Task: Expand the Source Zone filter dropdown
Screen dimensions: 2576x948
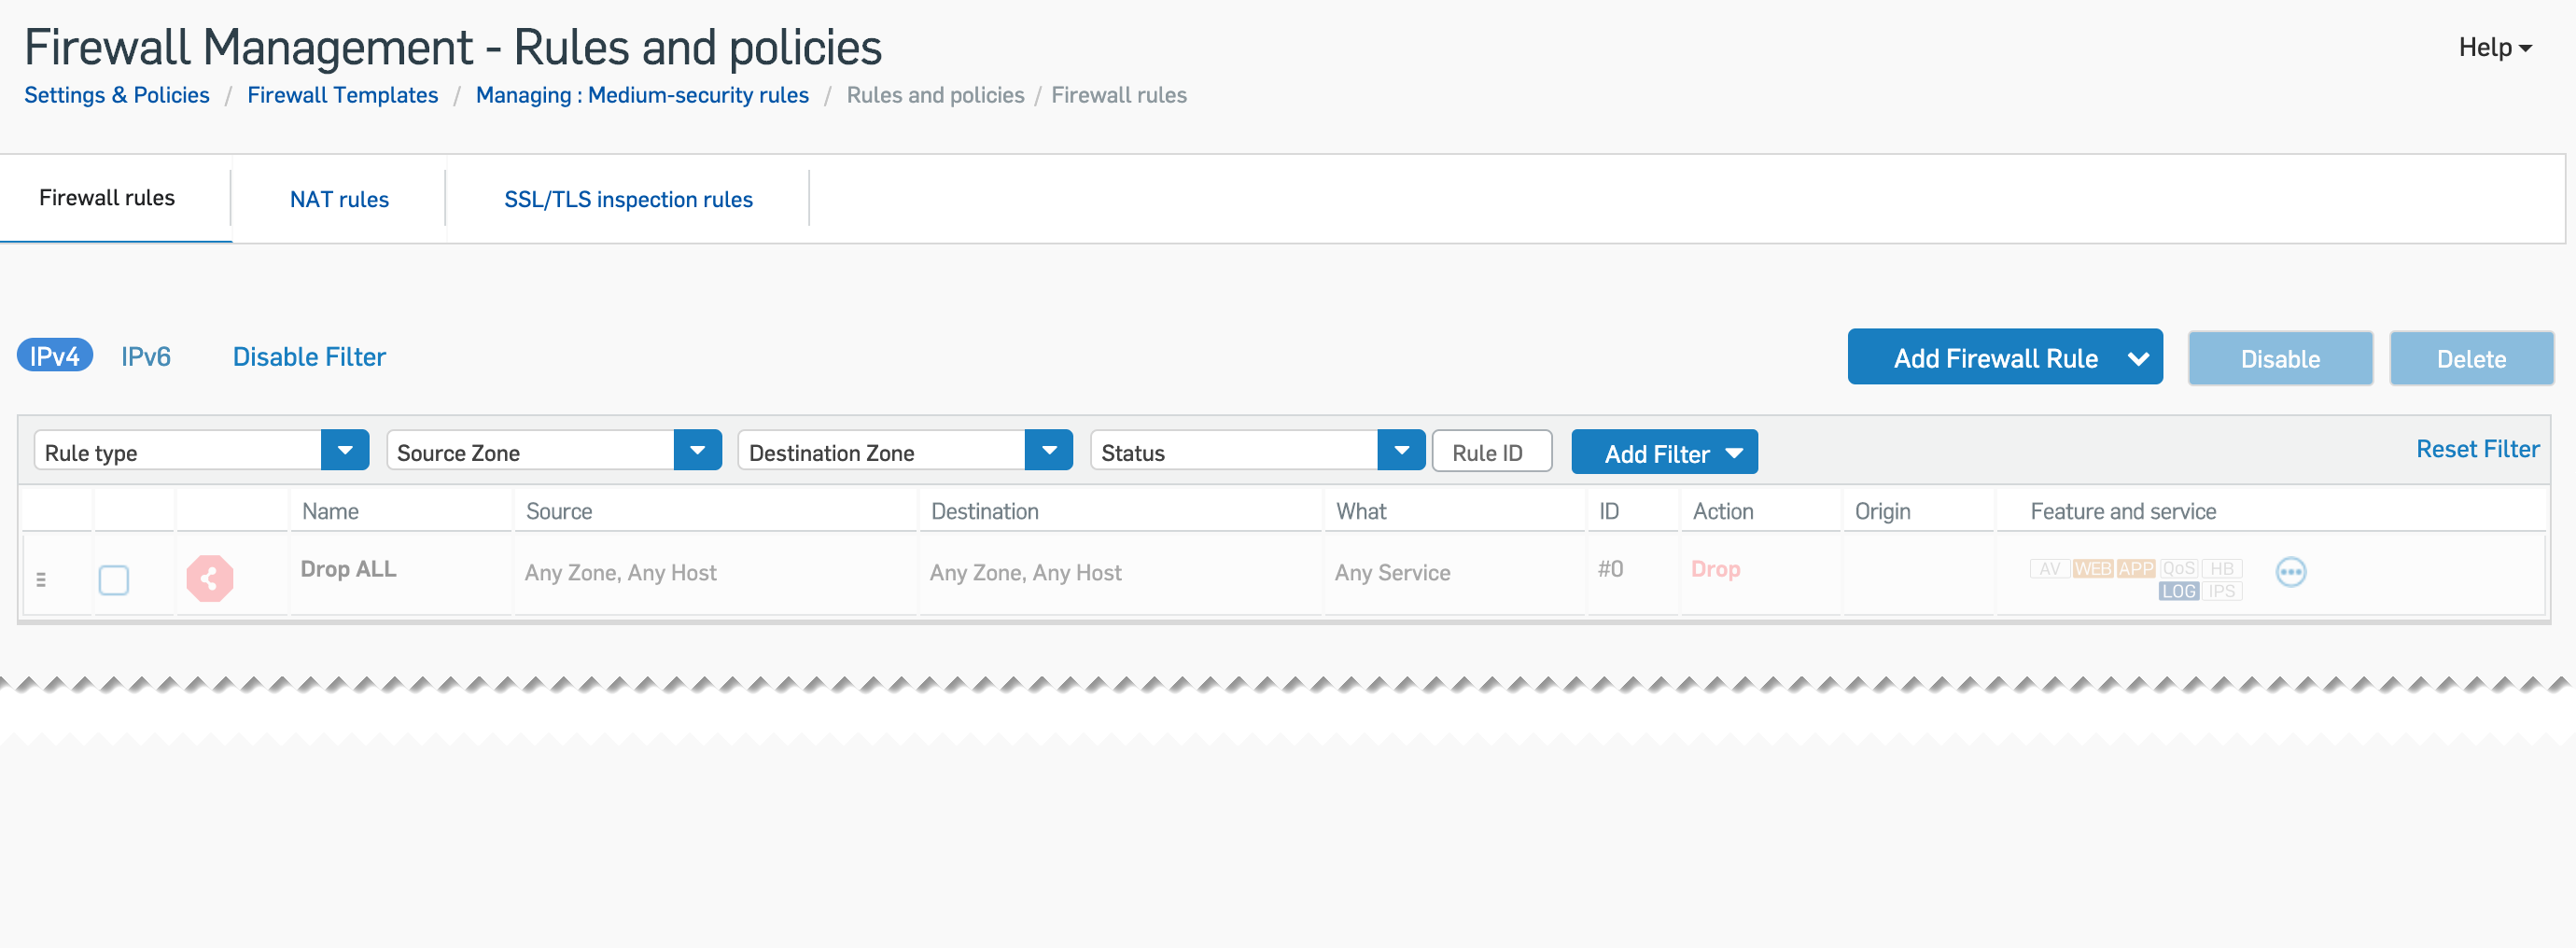Action: click(697, 450)
